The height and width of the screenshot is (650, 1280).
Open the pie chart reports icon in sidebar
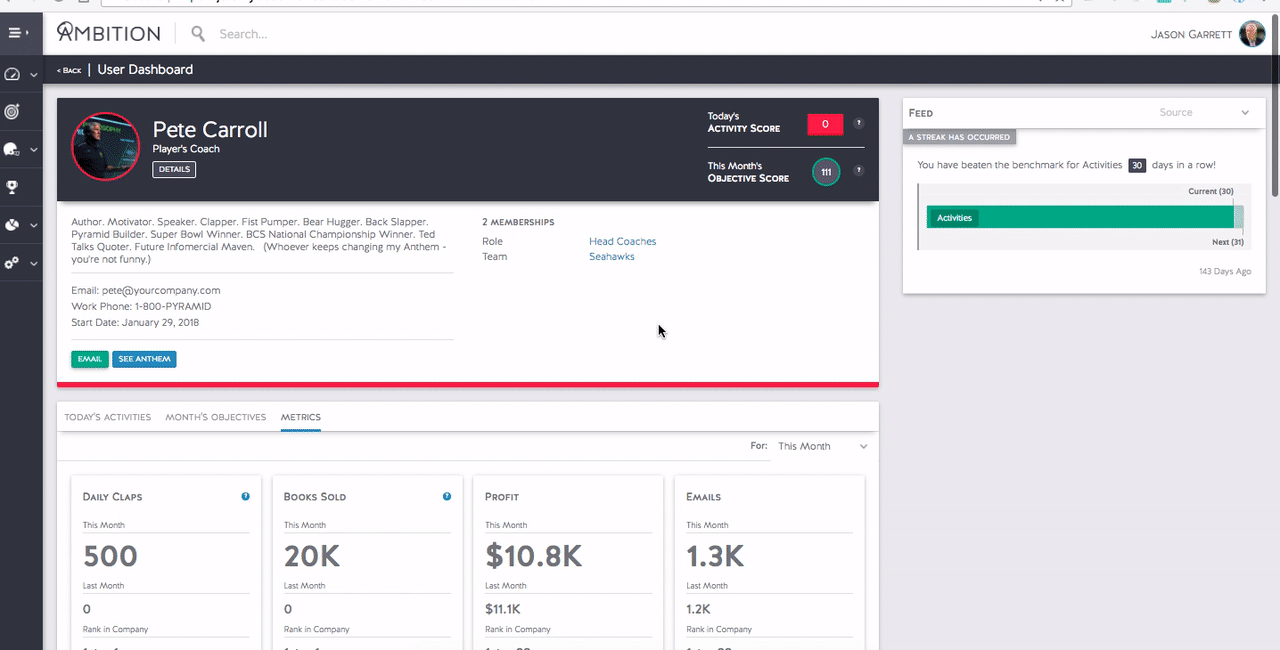pyautogui.click(x=12, y=225)
